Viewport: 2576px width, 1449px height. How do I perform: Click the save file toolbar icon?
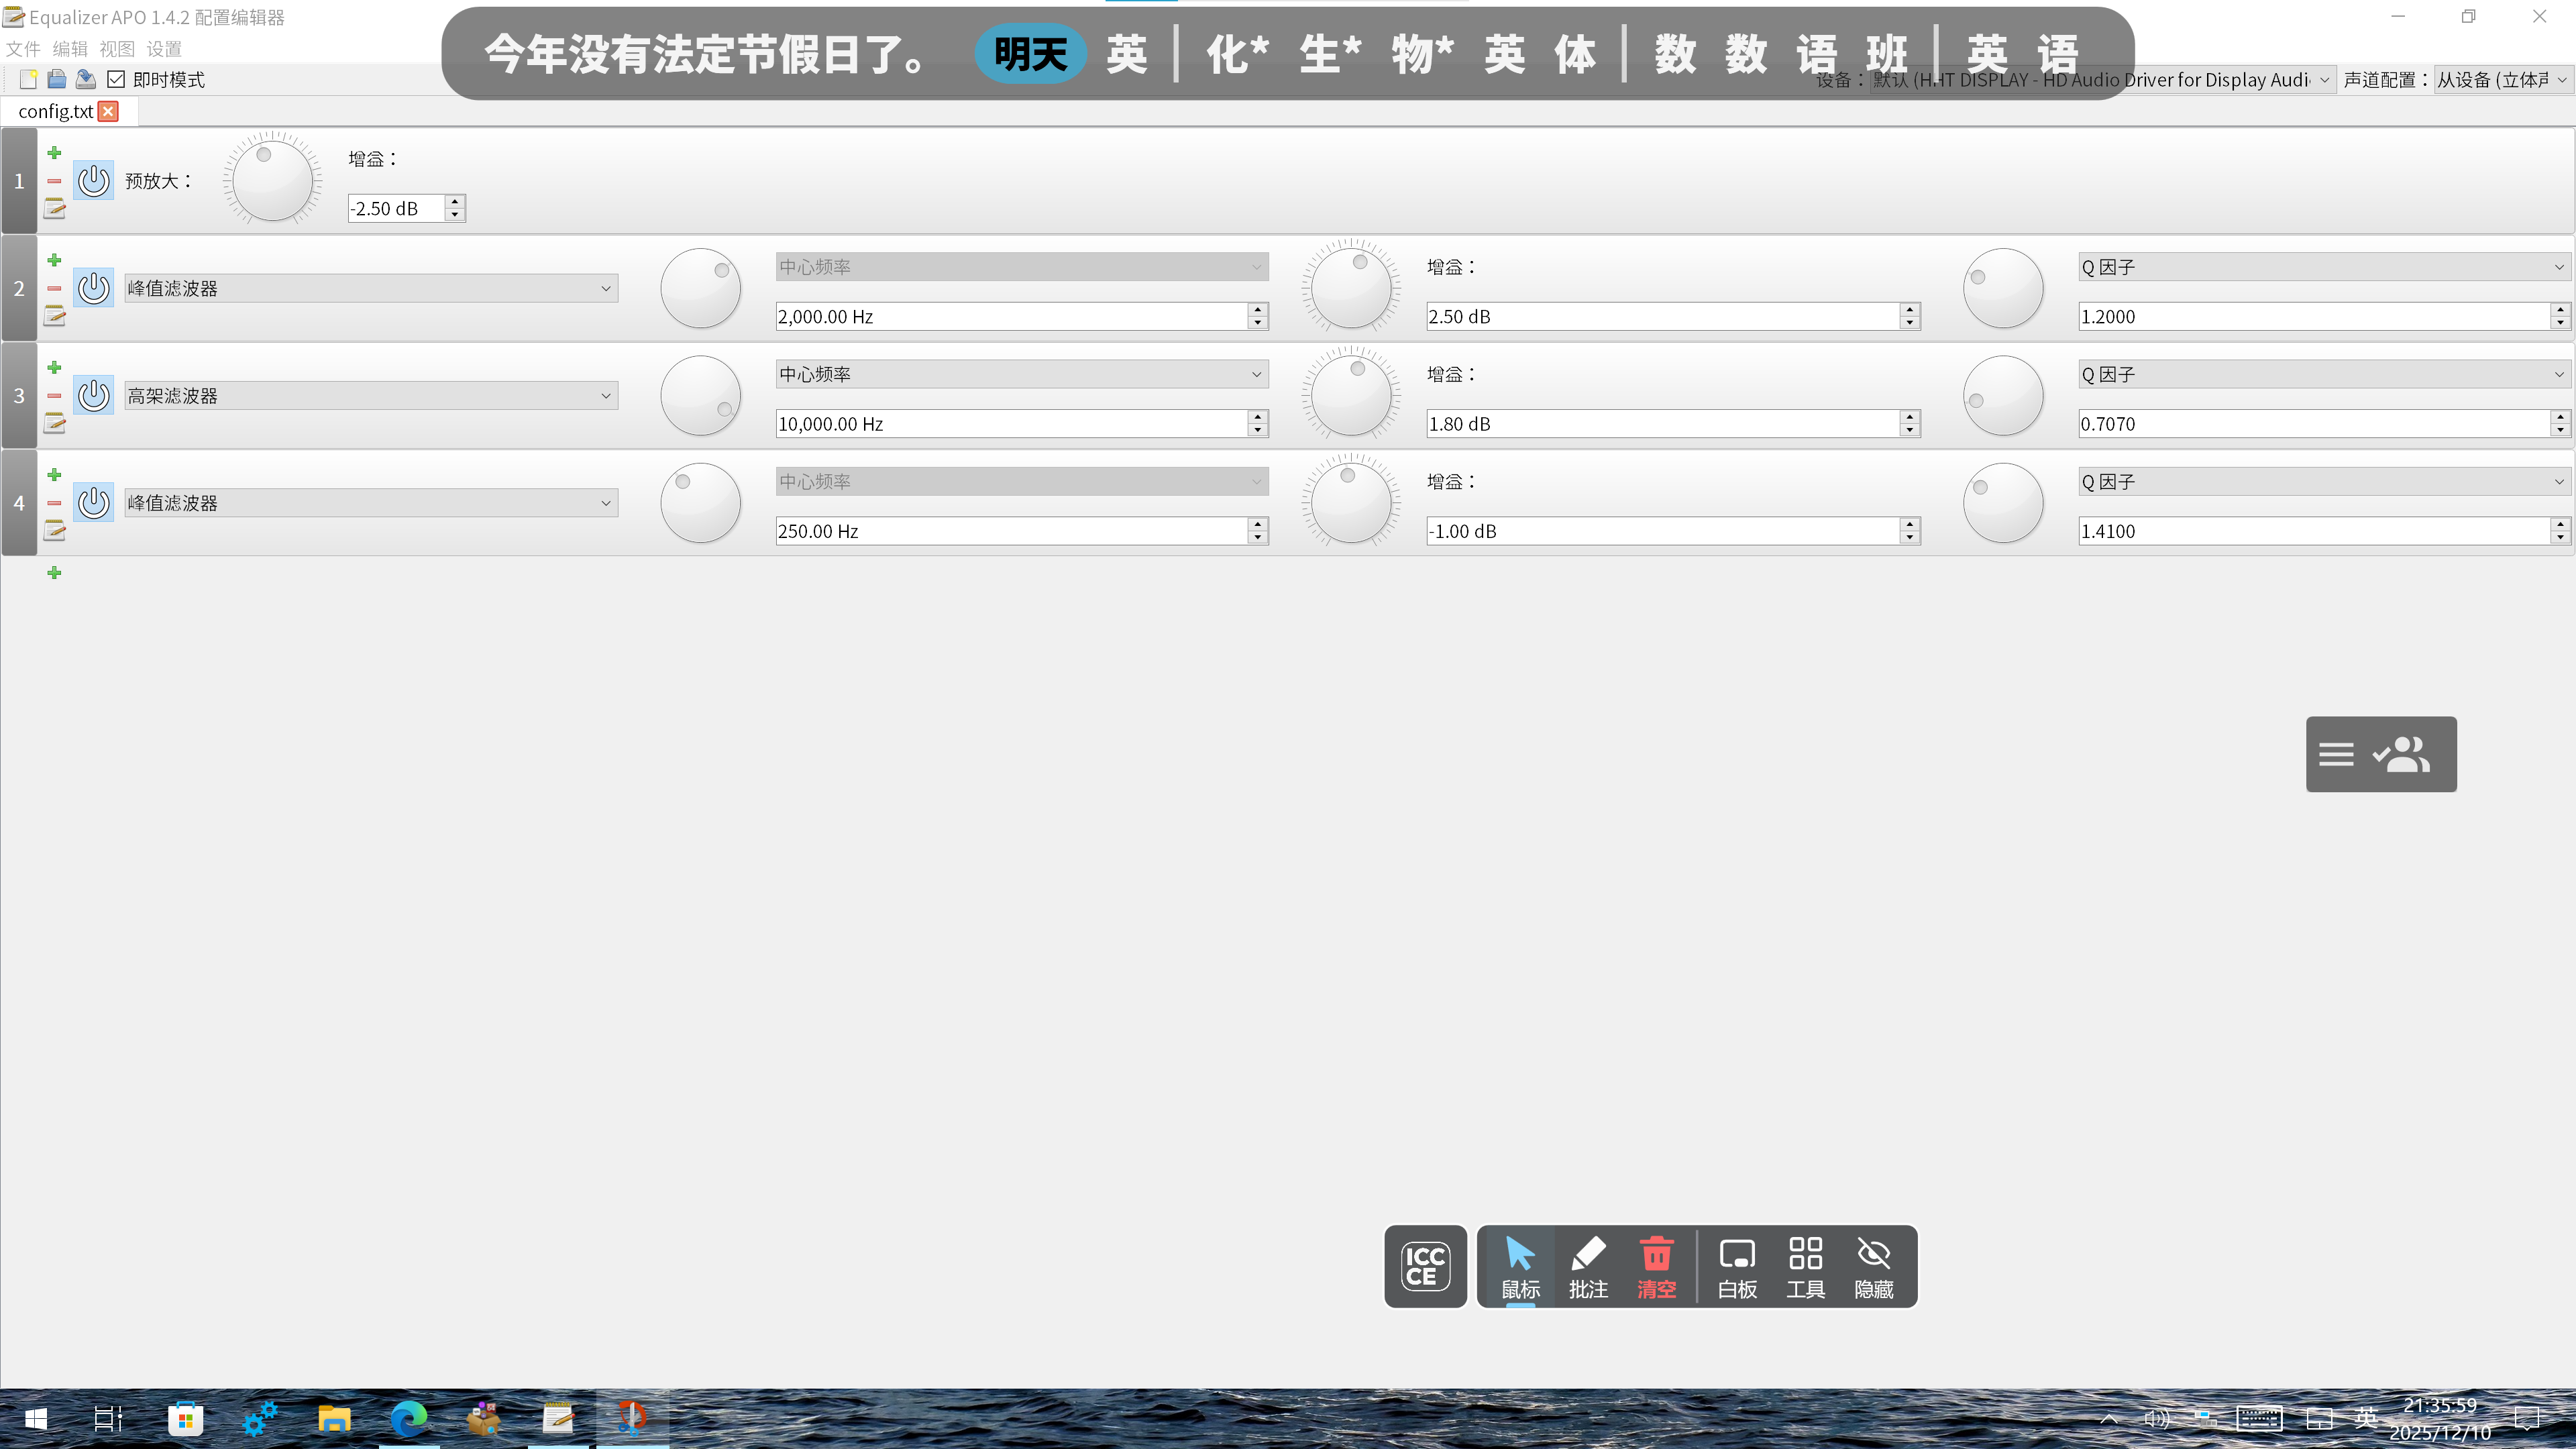tap(86, 79)
